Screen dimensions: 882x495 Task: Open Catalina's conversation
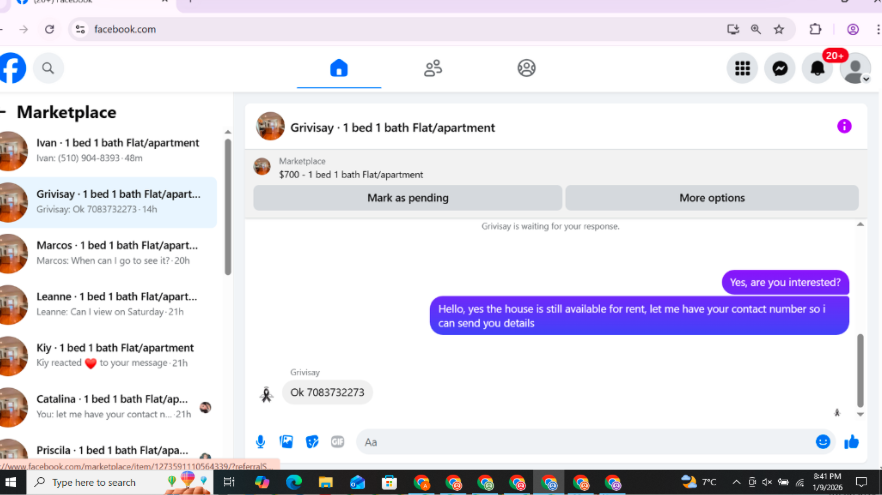(108, 406)
